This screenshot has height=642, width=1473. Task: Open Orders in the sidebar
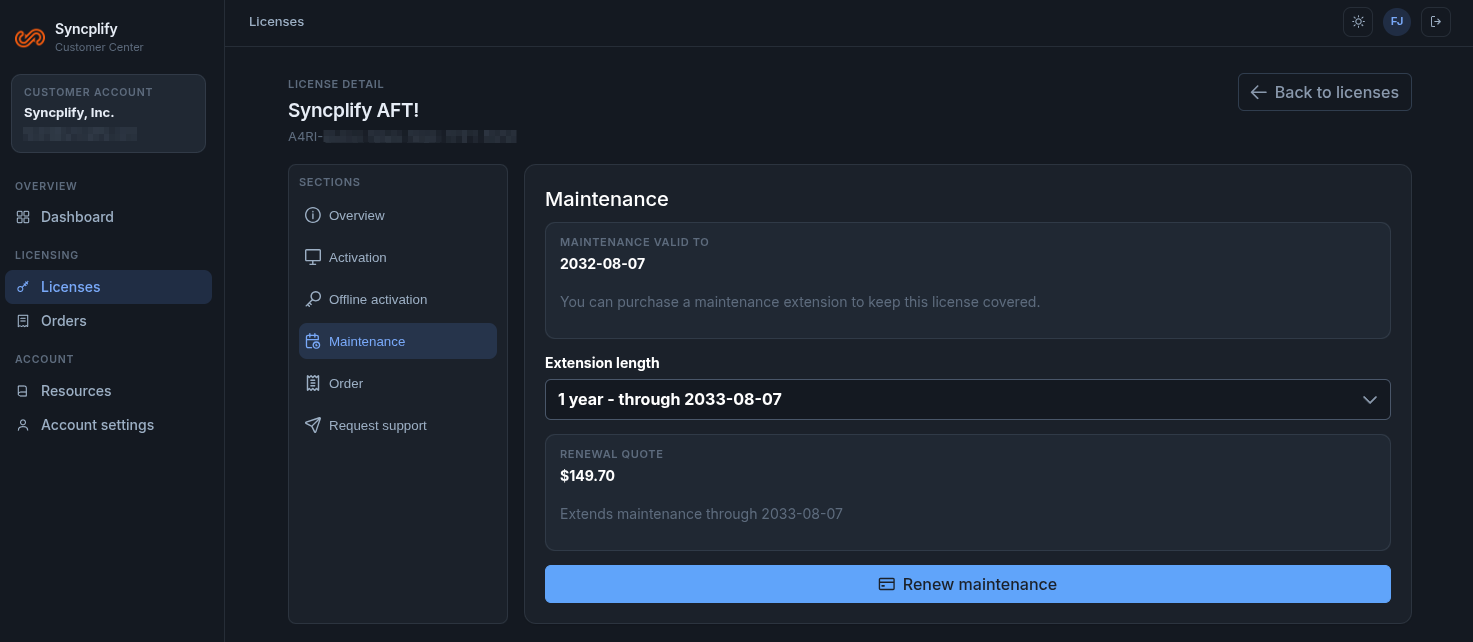coord(108,321)
